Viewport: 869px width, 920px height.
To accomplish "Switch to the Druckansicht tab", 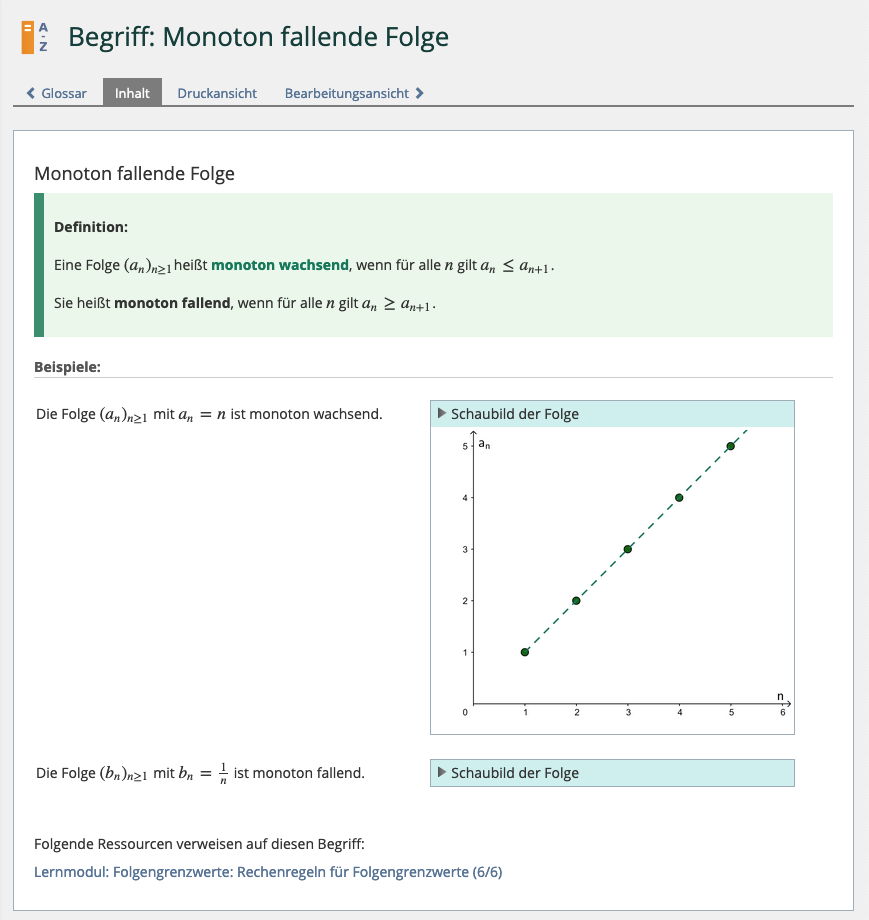I will click(x=217, y=94).
